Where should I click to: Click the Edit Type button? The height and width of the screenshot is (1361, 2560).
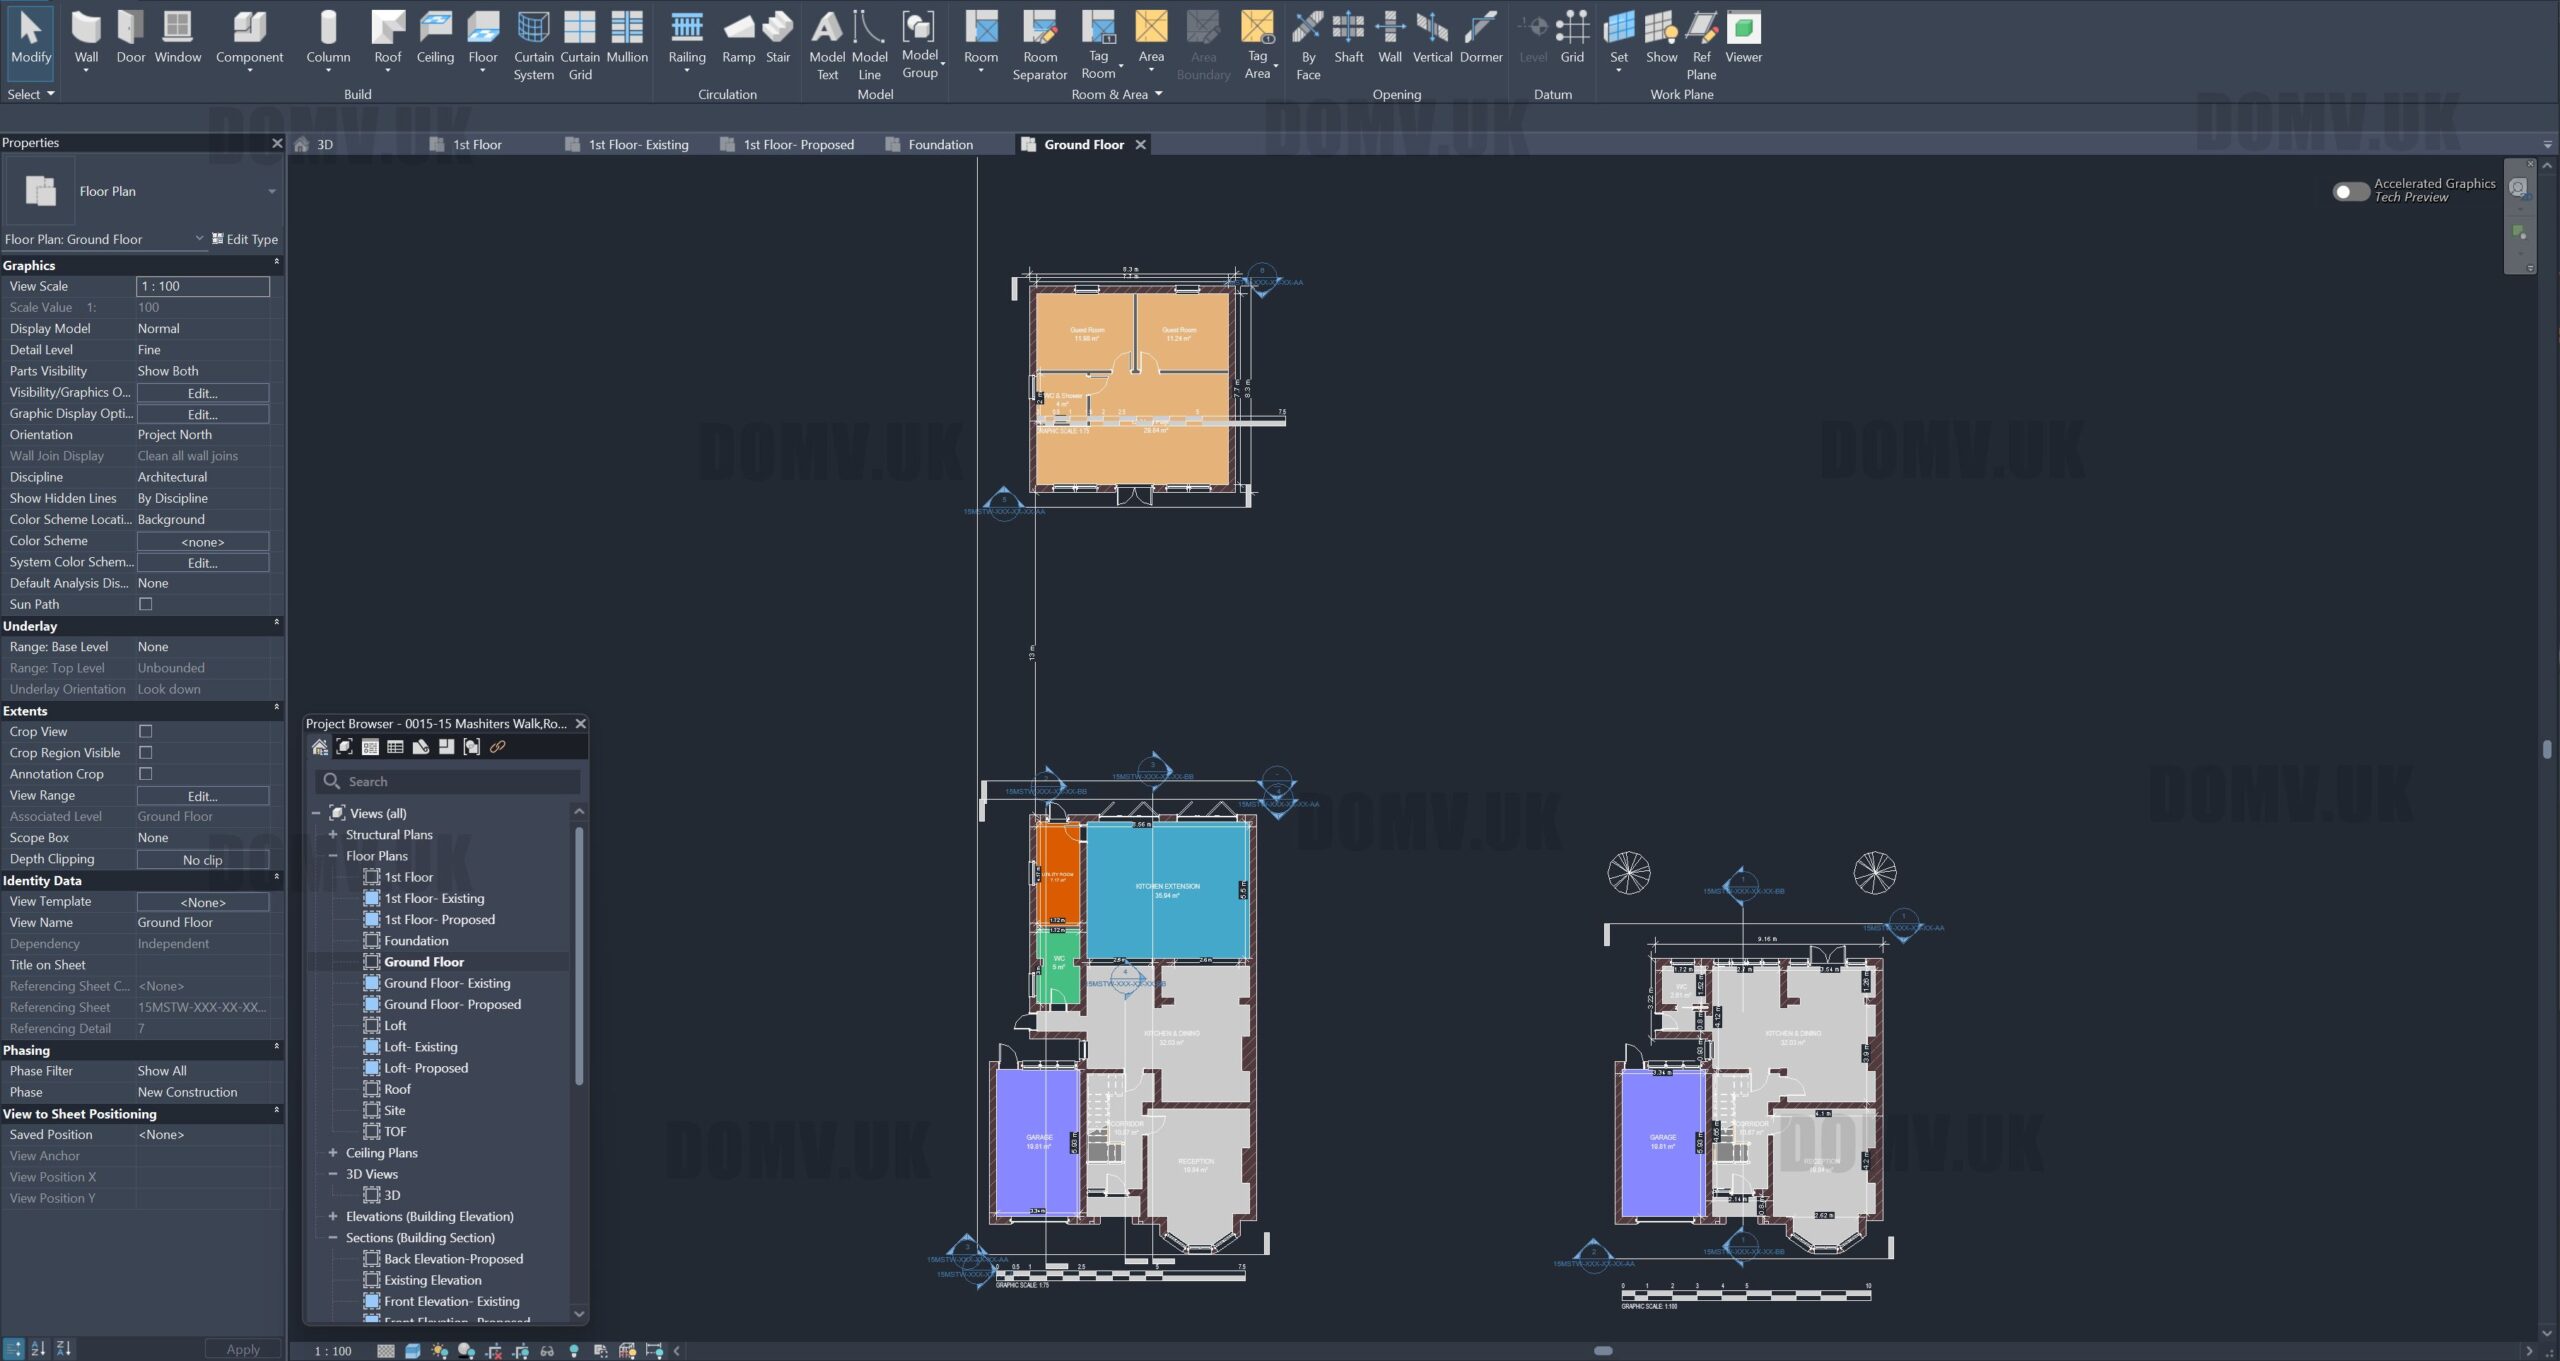click(x=245, y=239)
